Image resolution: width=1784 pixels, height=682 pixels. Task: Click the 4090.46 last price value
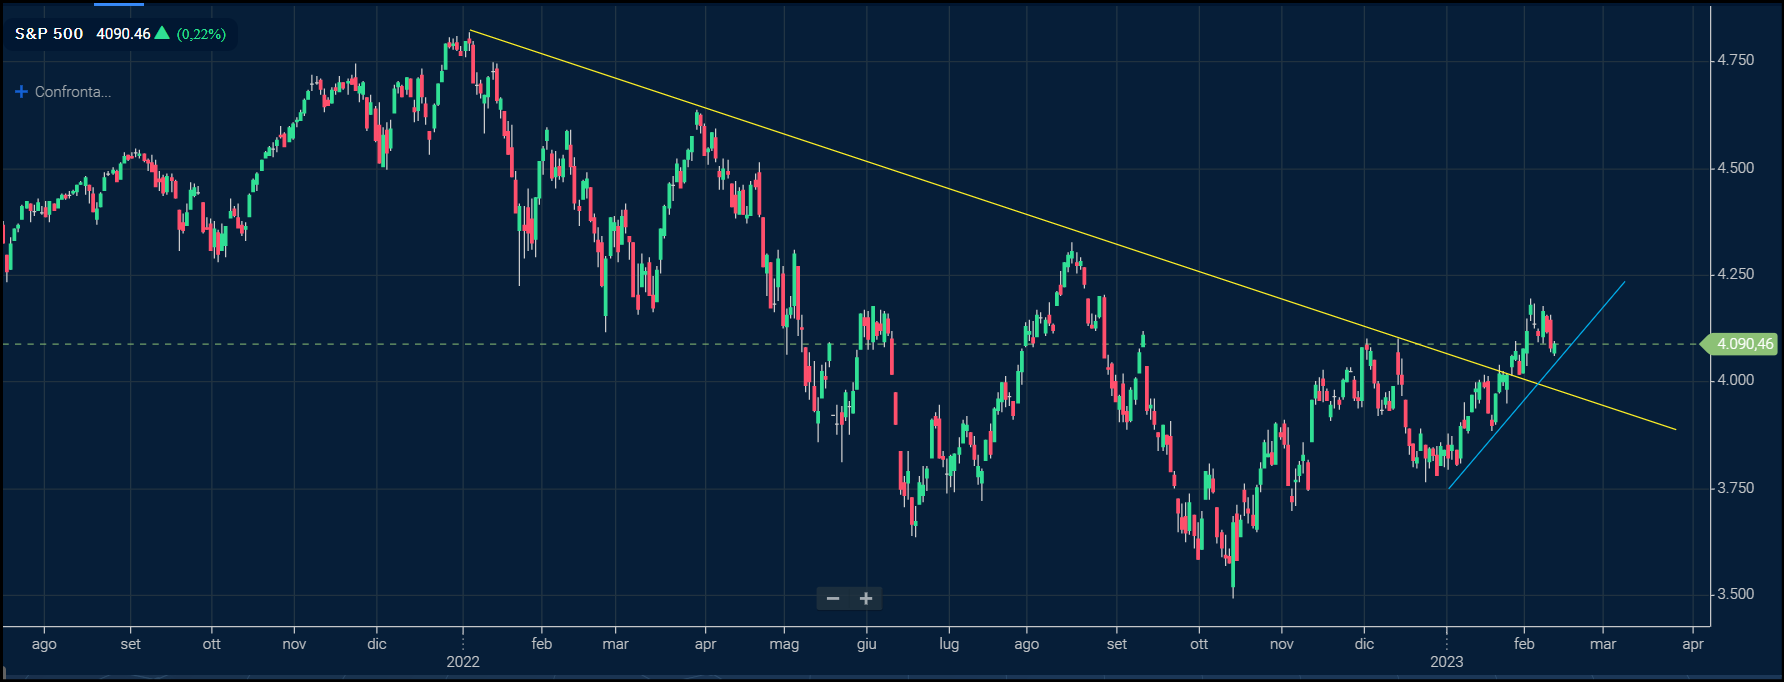point(123,34)
